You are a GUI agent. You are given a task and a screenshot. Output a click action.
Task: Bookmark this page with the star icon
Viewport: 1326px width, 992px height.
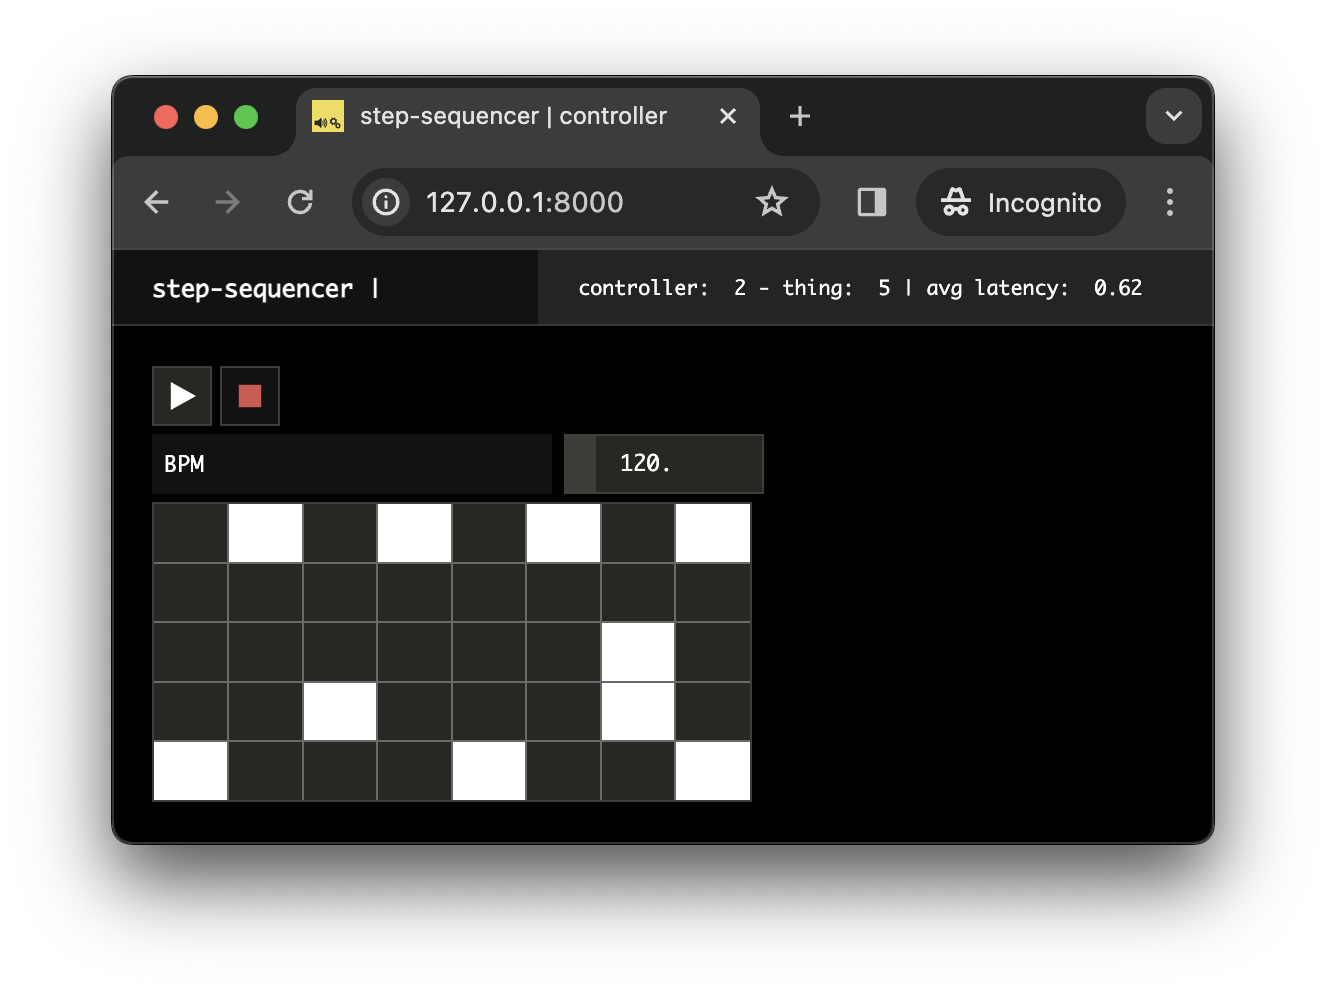[x=771, y=203]
